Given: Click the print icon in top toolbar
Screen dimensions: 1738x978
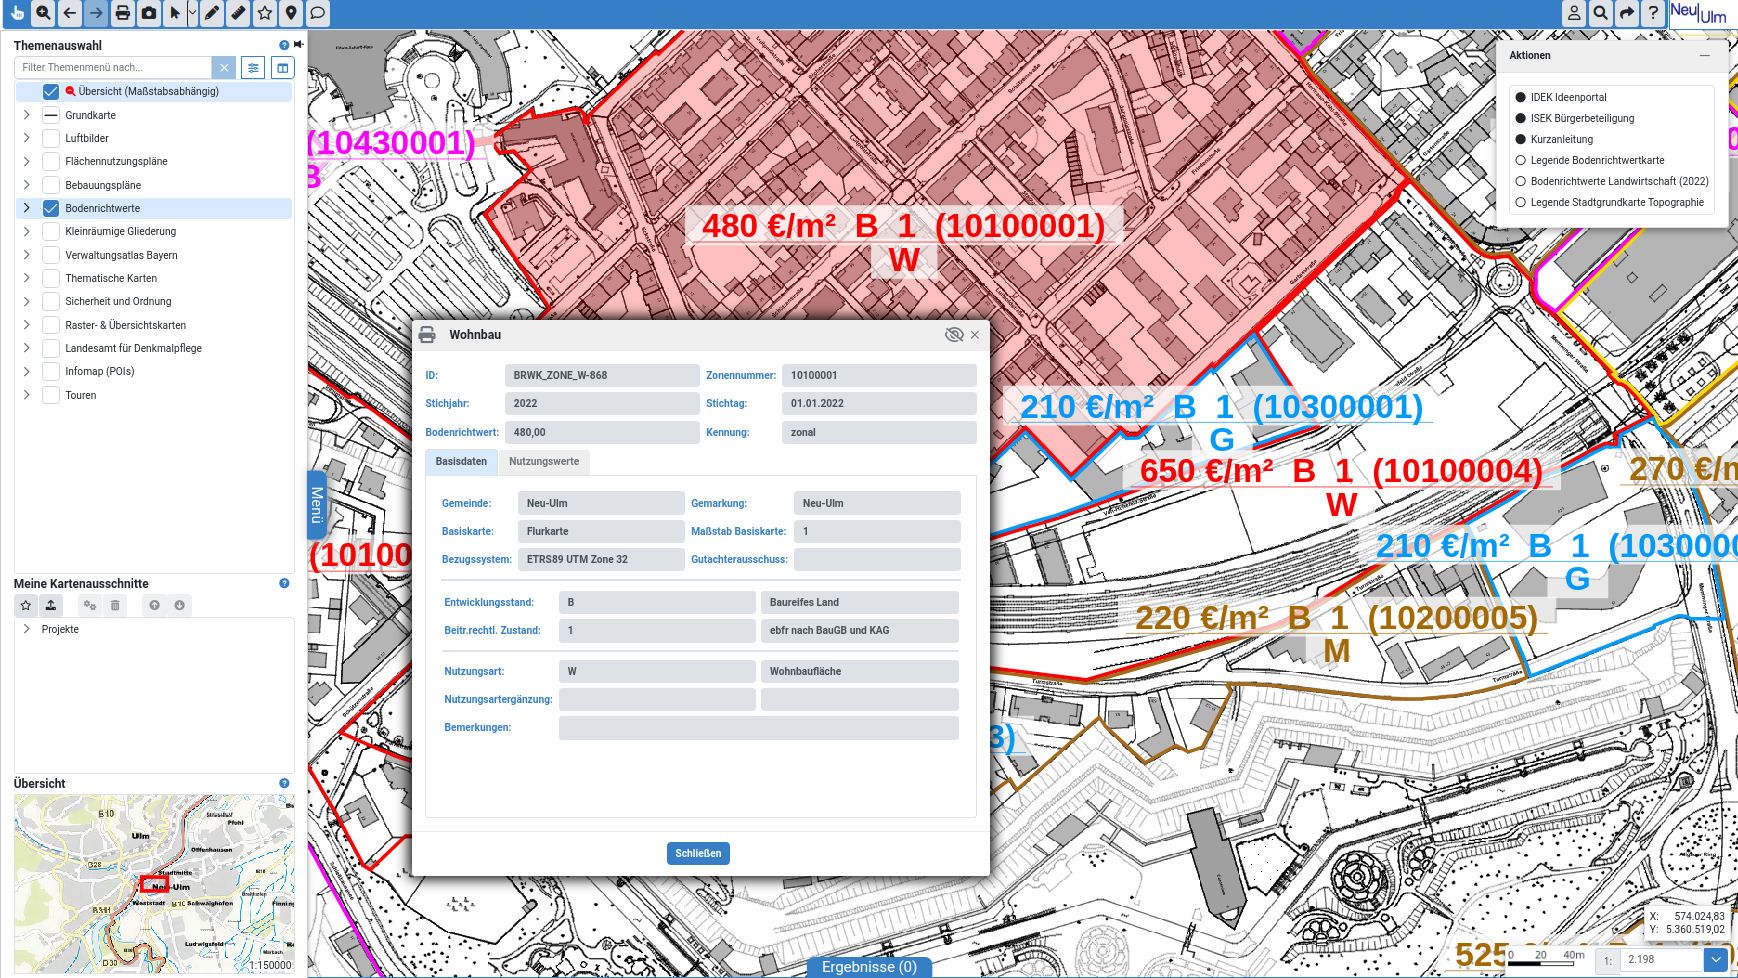Looking at the screenshot, I should click(122, 13).
